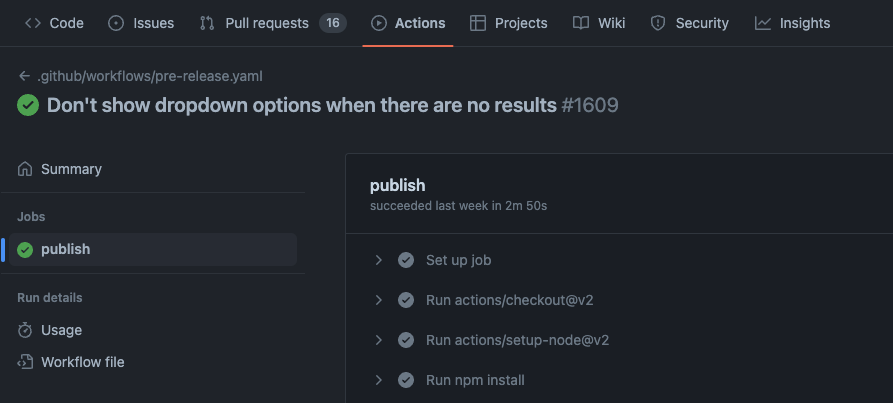Click the Projects table icon
The height and width of the screenshot is (403, 893).
click(478, 23)
